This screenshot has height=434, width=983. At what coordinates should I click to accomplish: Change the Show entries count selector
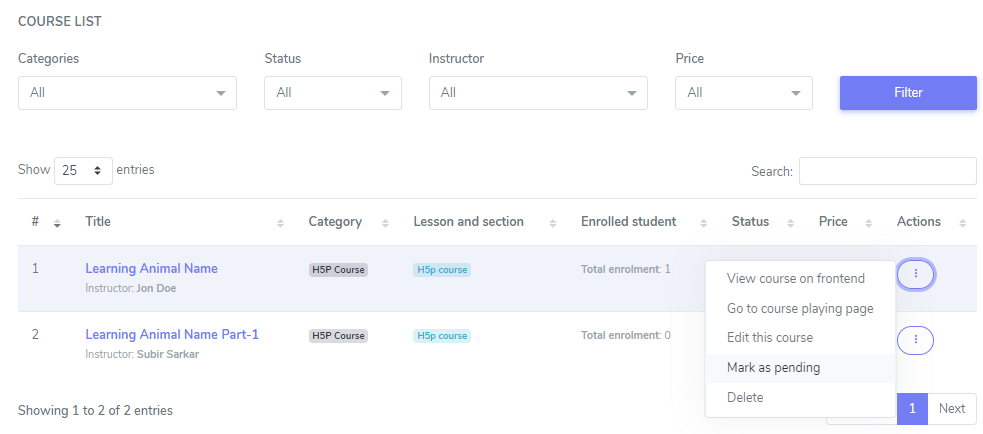coord(83,171)
